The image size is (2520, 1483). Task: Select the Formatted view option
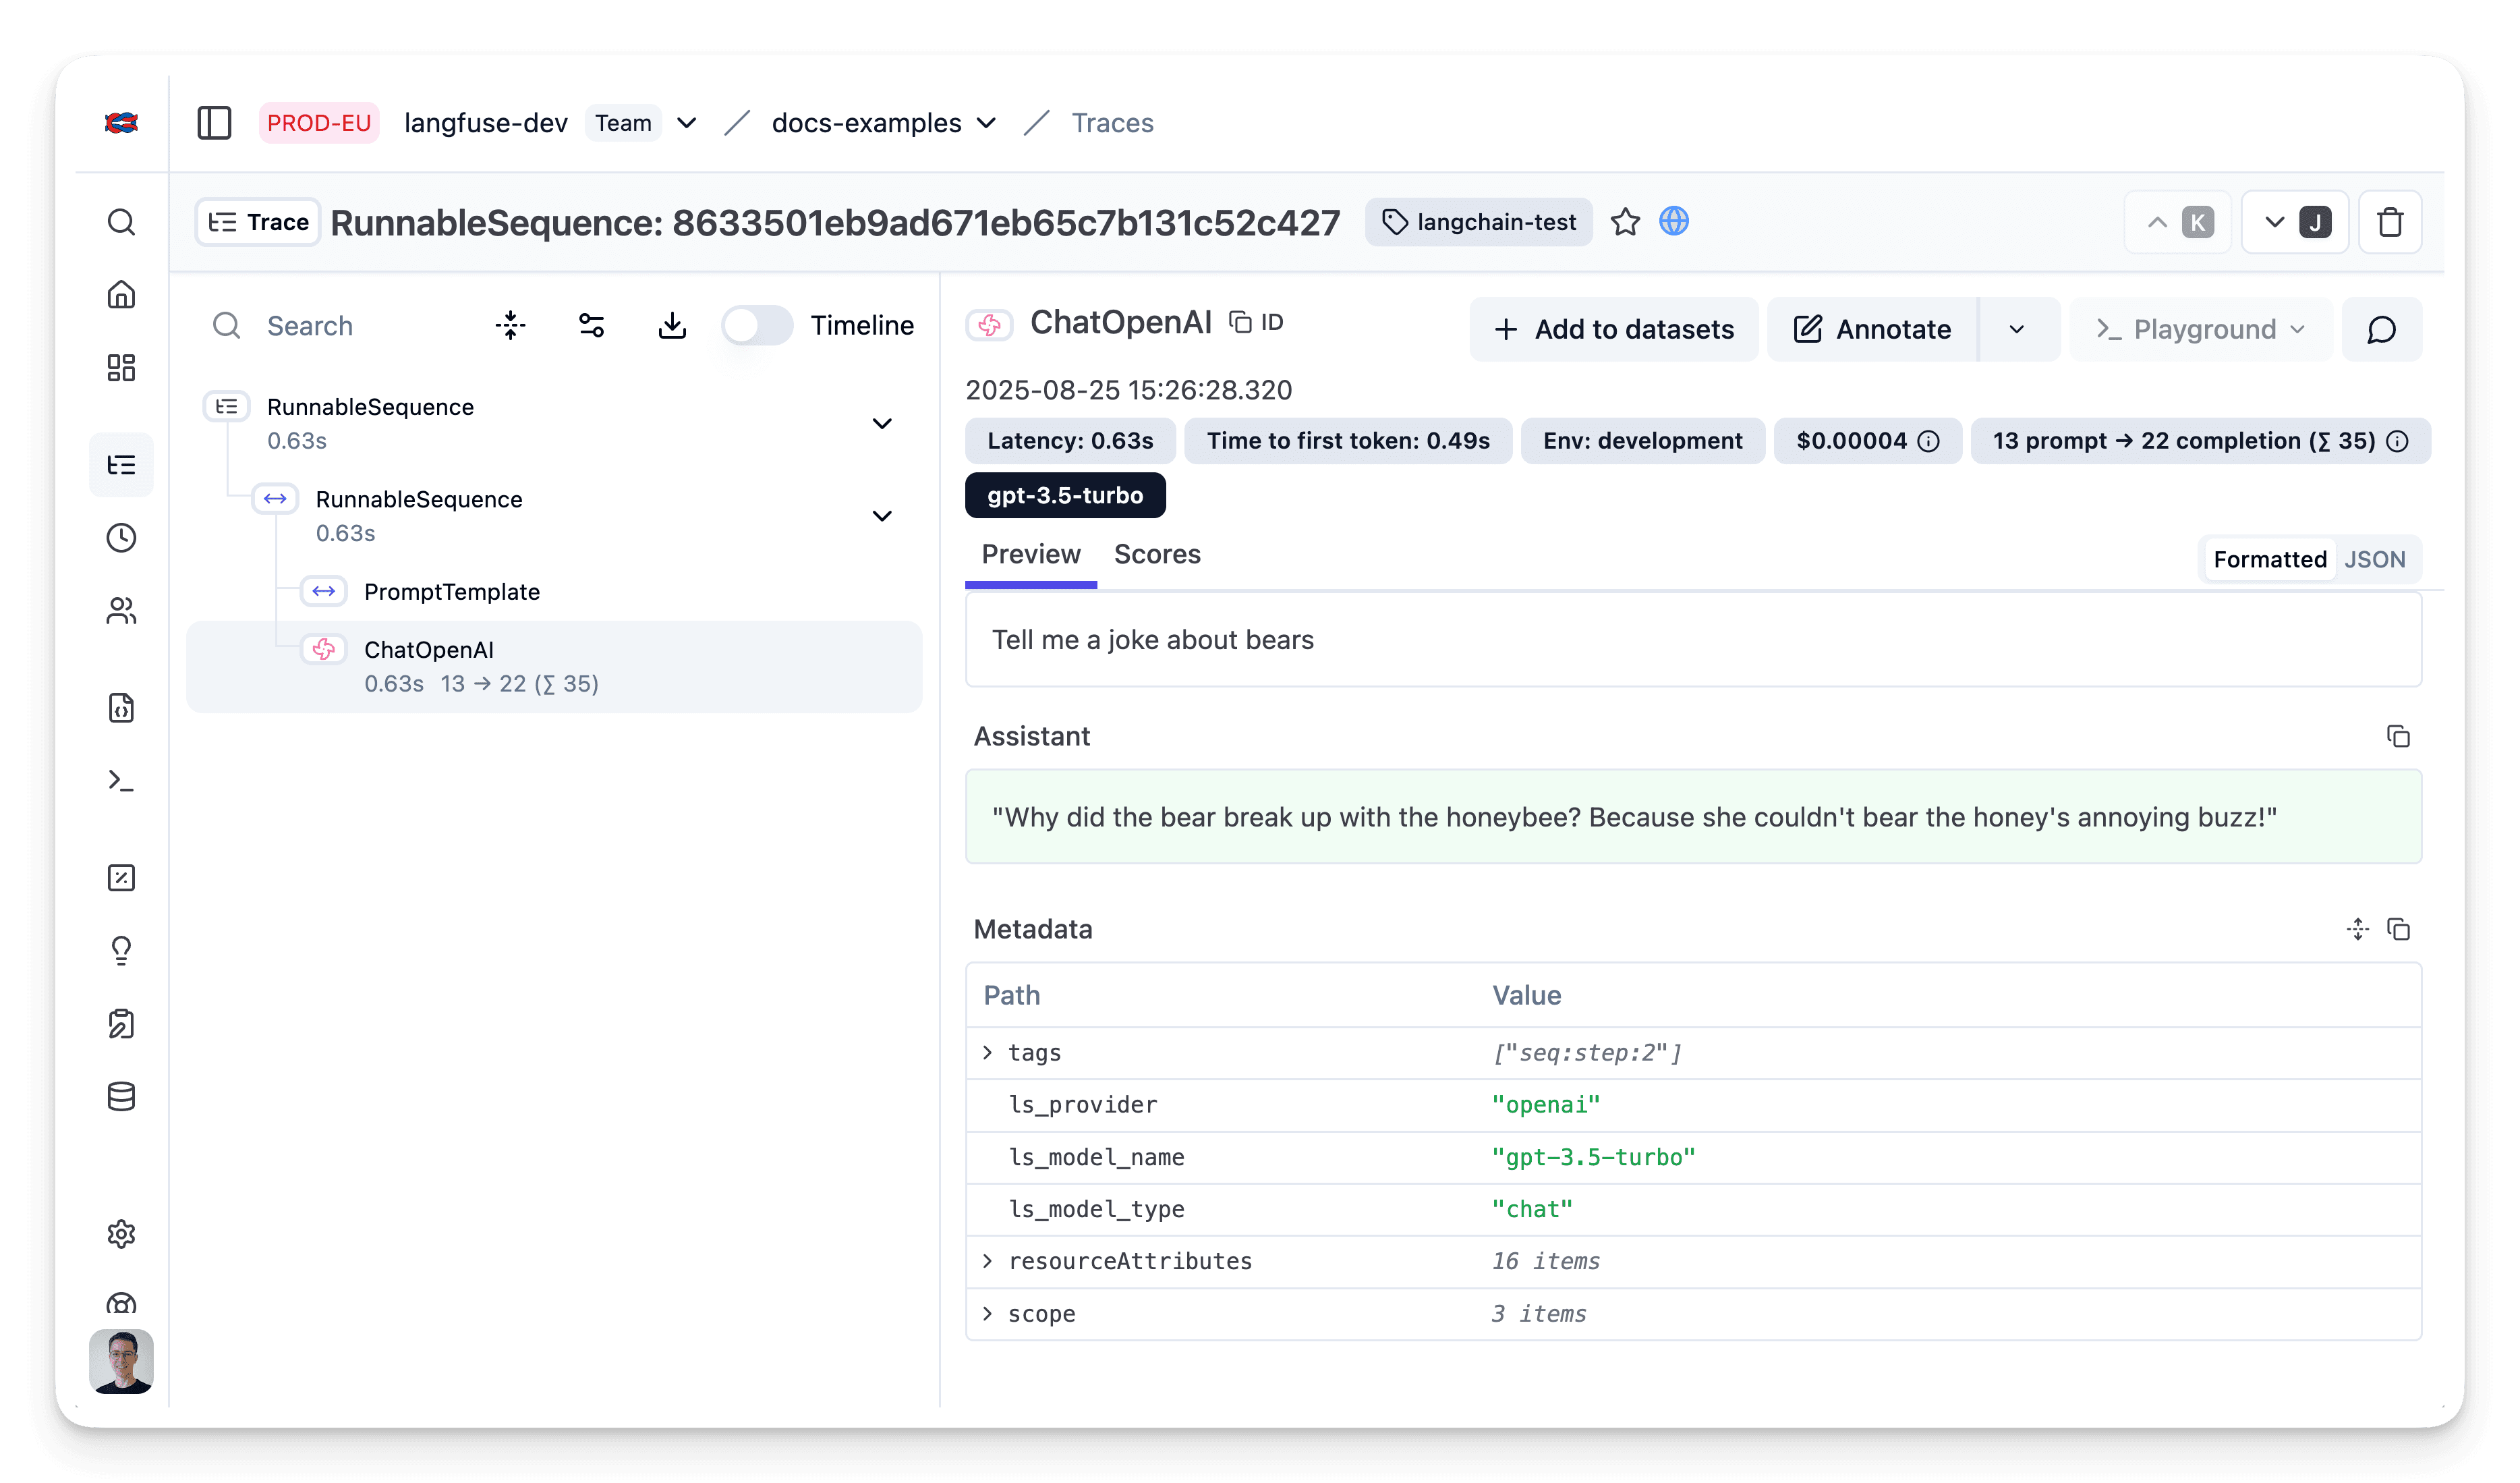(x=2269, y=559)
